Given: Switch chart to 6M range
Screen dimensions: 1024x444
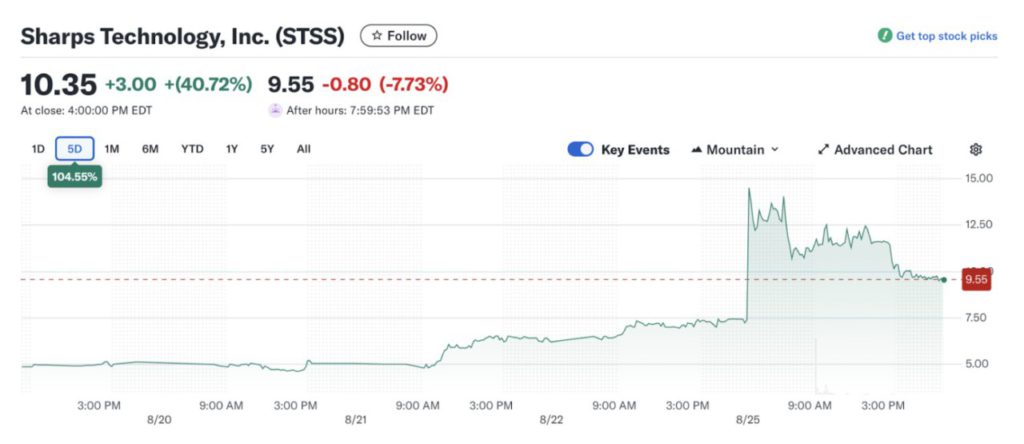Looking at the screenshot, I should pyautogui.click(x=150, y=149).
